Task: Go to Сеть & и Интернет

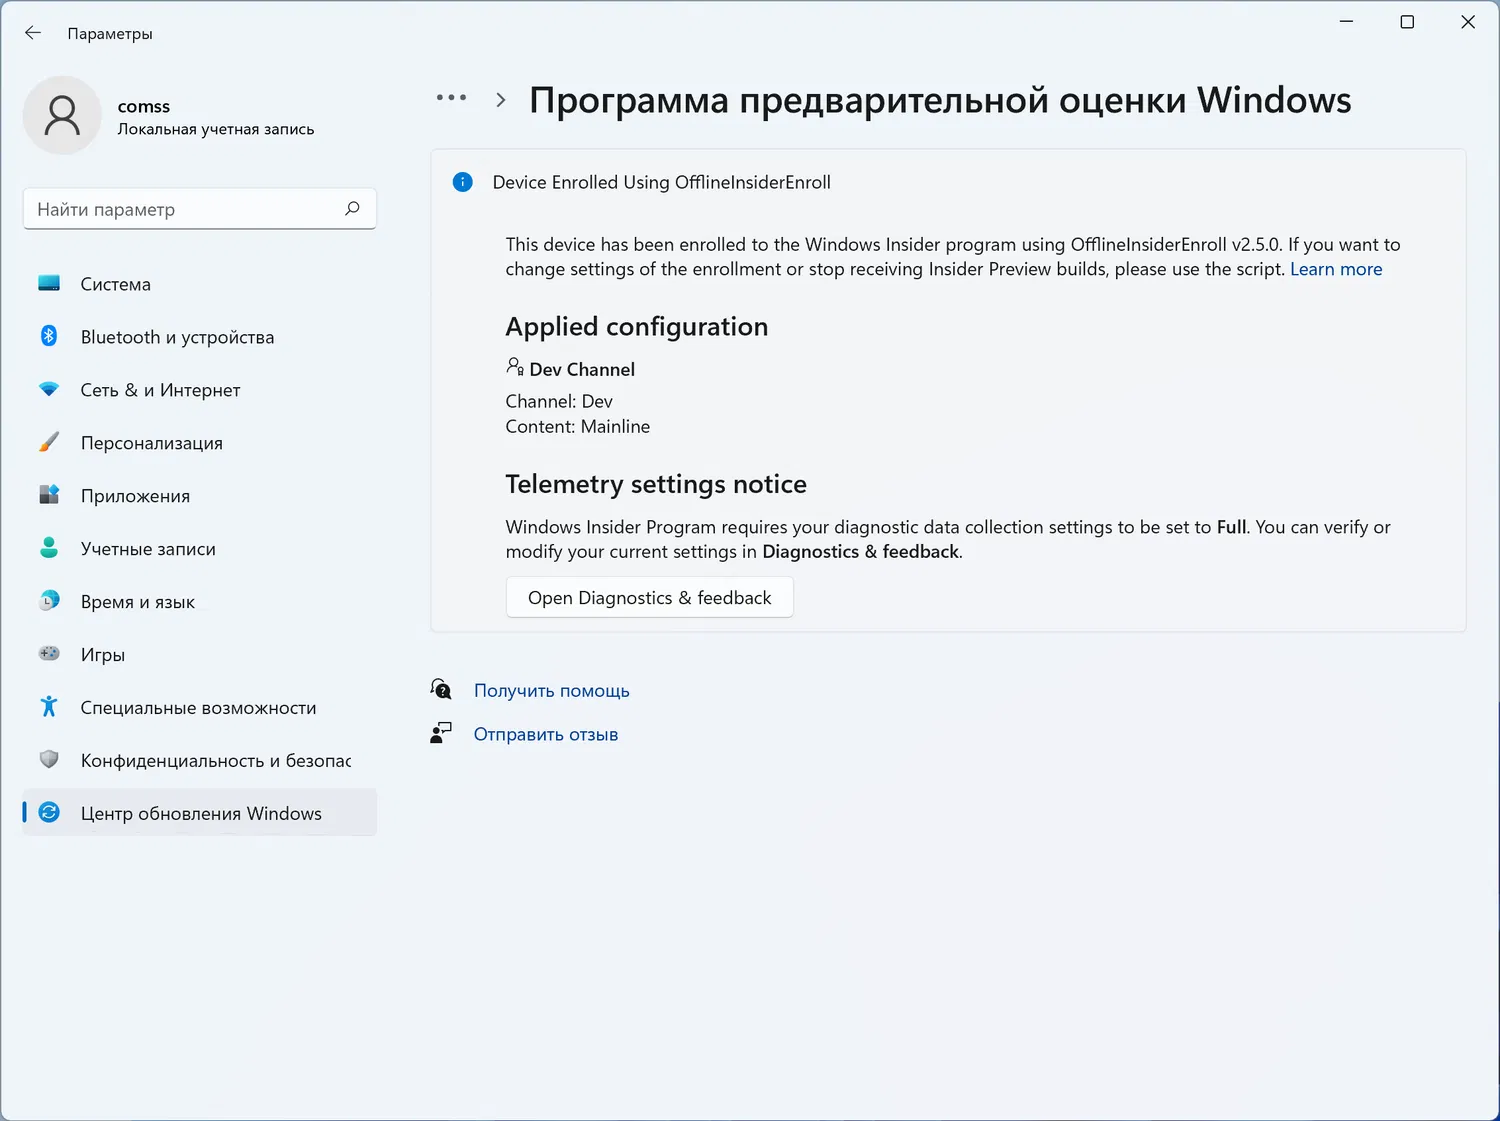Action: click(200, 390)
